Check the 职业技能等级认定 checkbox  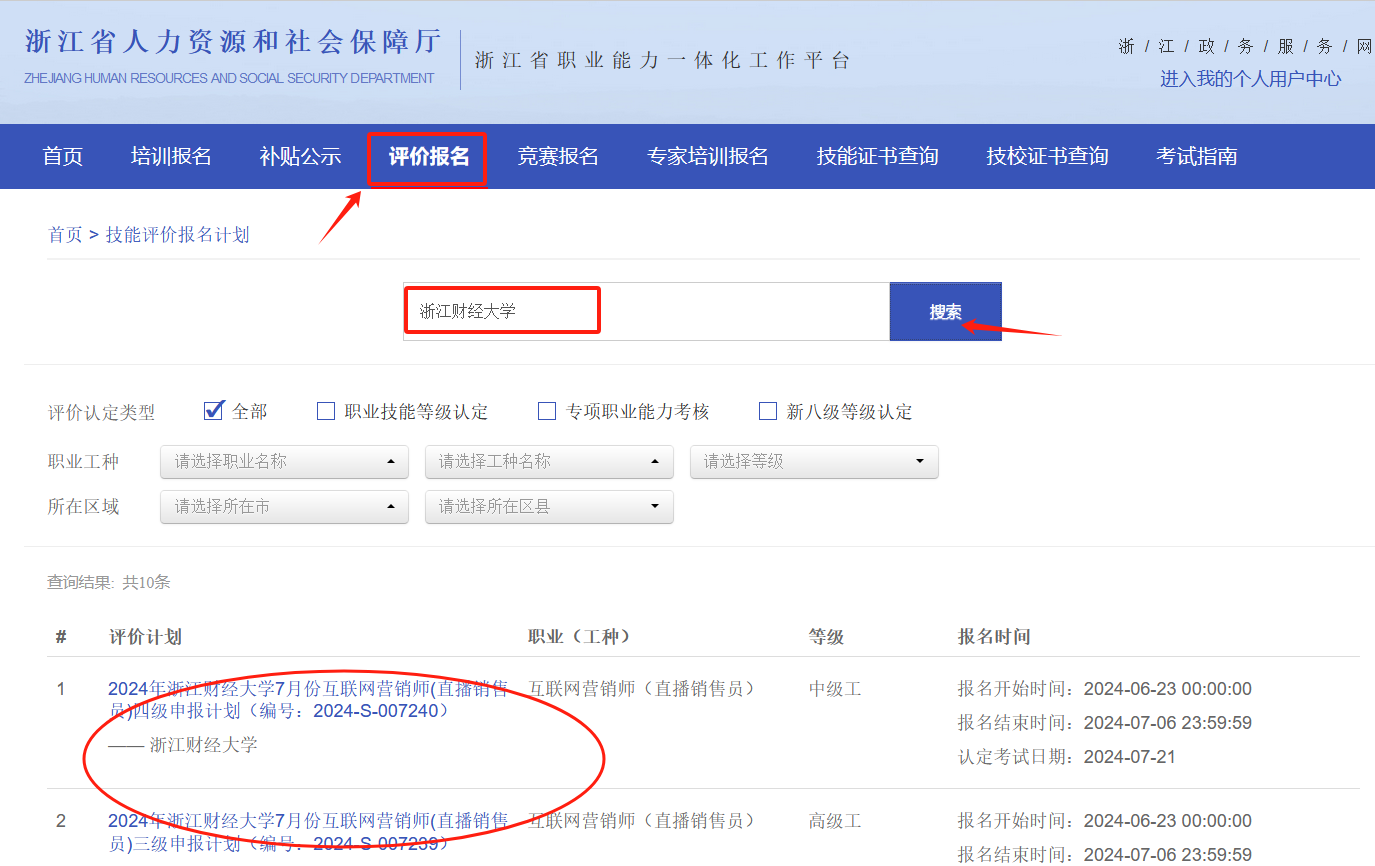pos(326,411)
